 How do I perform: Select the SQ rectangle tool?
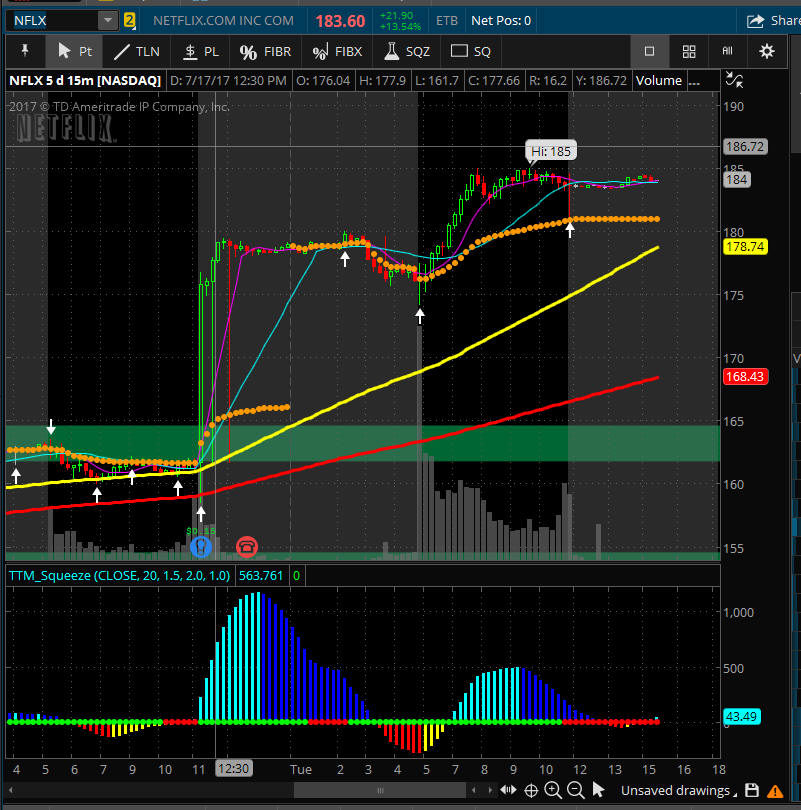pyautogui.click(x=471, y=51)
